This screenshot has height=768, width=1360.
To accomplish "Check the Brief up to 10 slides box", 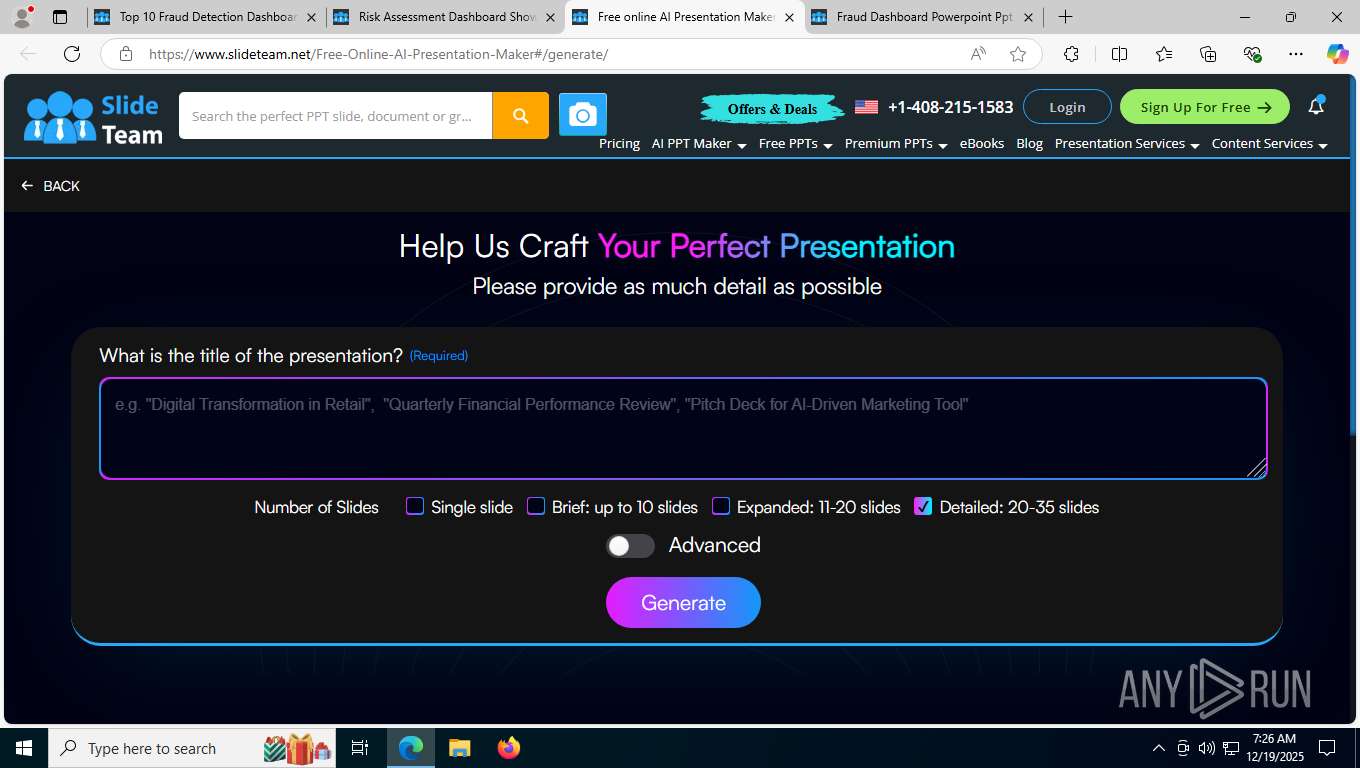I will coord(536,506).
